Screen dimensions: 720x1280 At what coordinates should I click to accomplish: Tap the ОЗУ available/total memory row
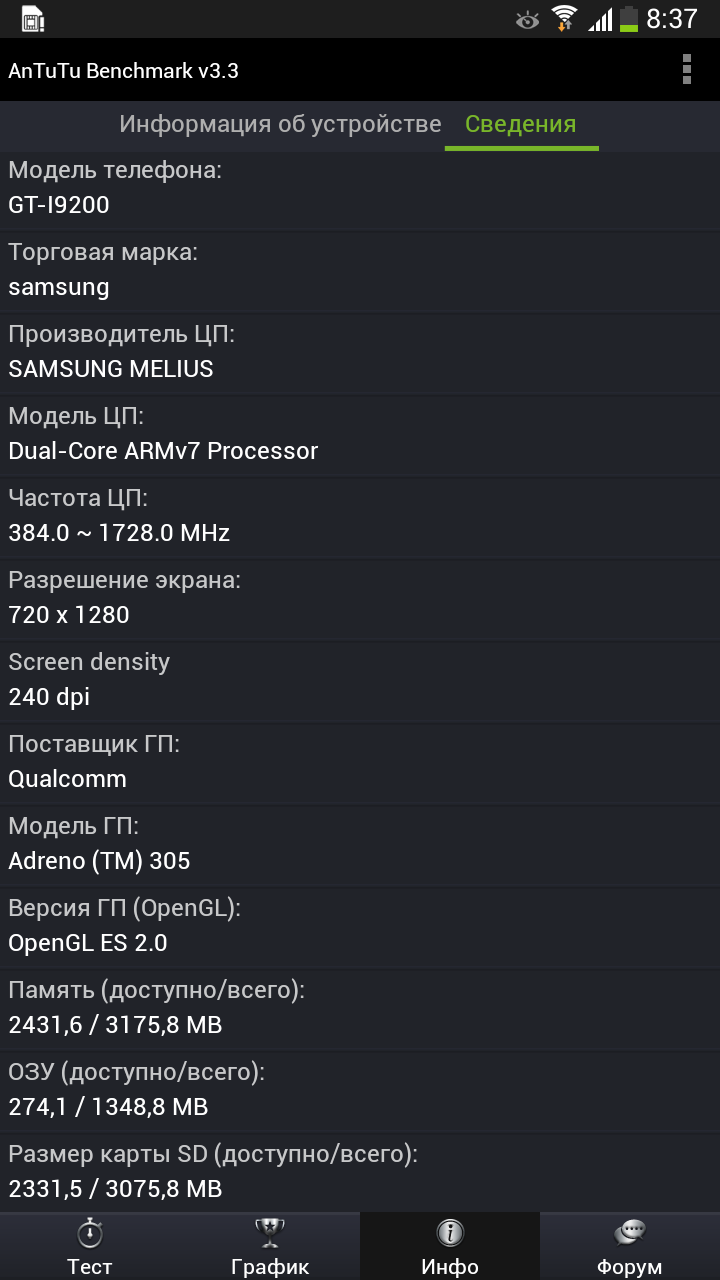pos(360,1091)
